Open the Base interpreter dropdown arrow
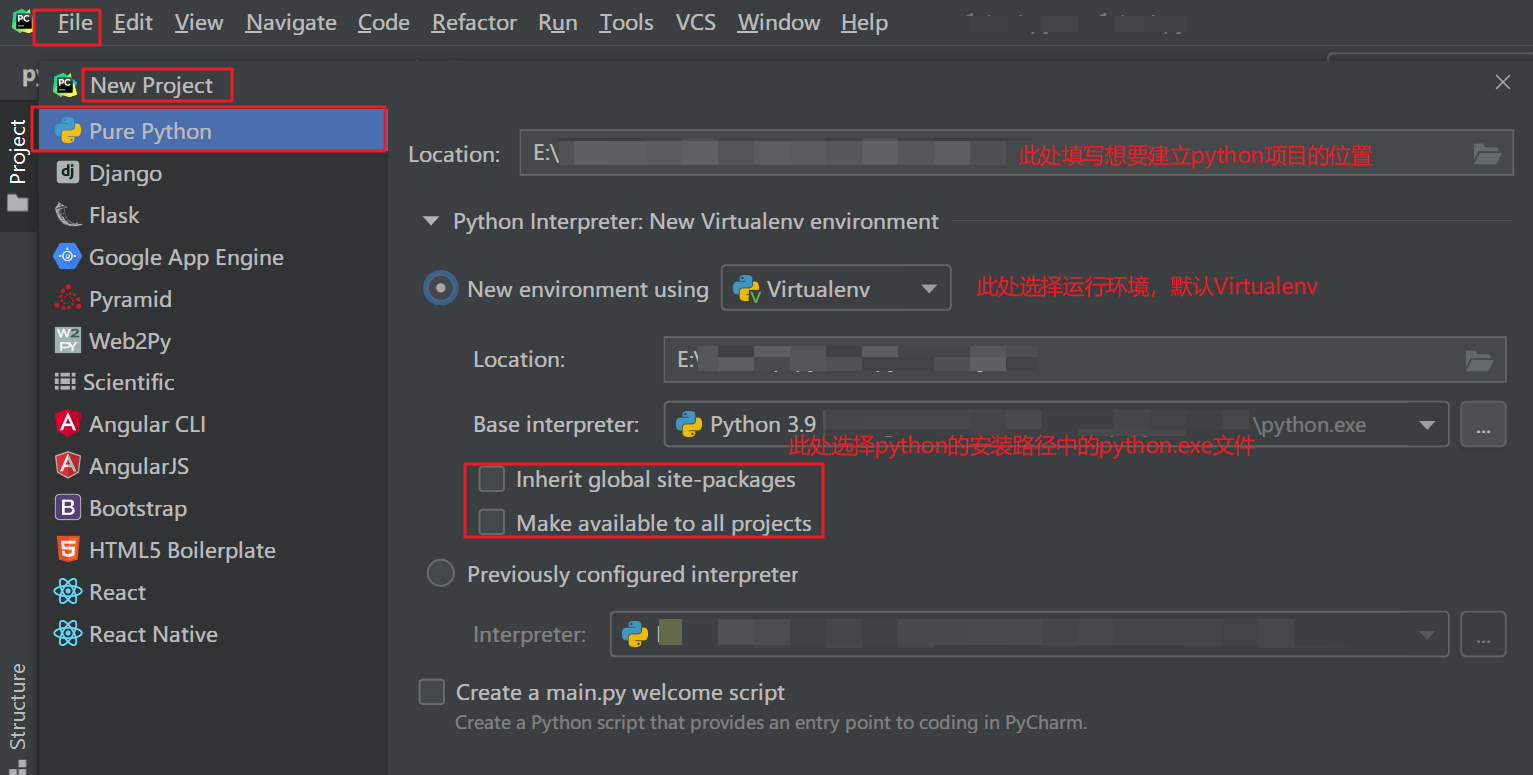This screenshot has width=1533, height=775. [1427, 425]
